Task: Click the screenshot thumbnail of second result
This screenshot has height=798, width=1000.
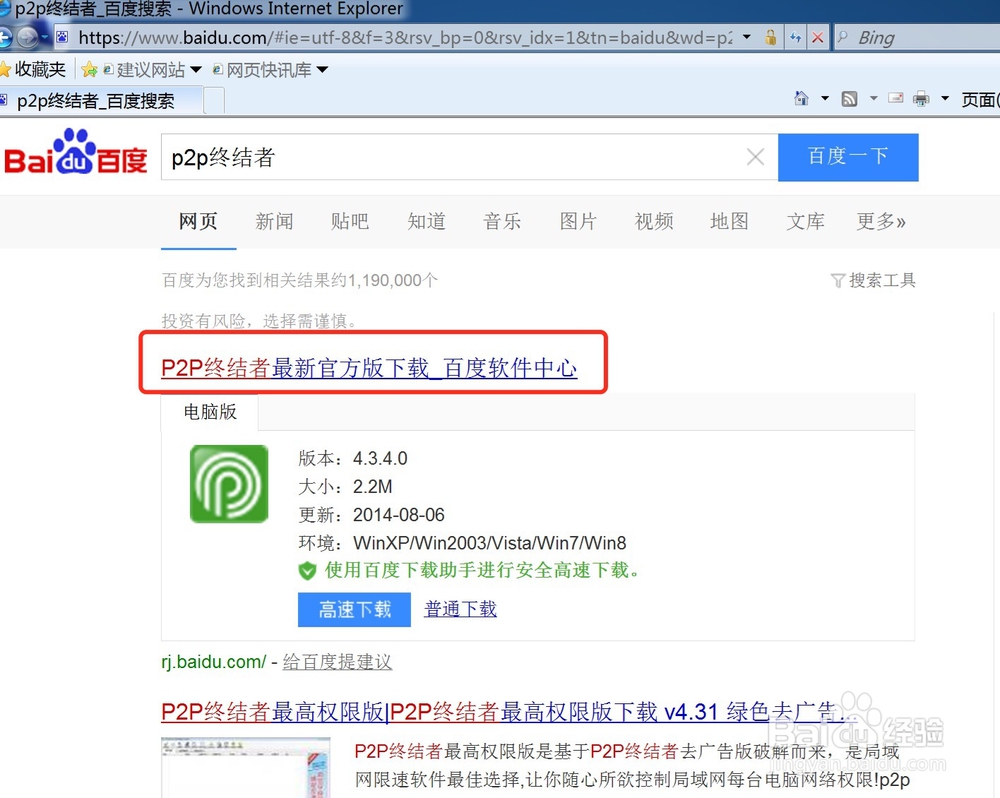Action: (246, 767)
